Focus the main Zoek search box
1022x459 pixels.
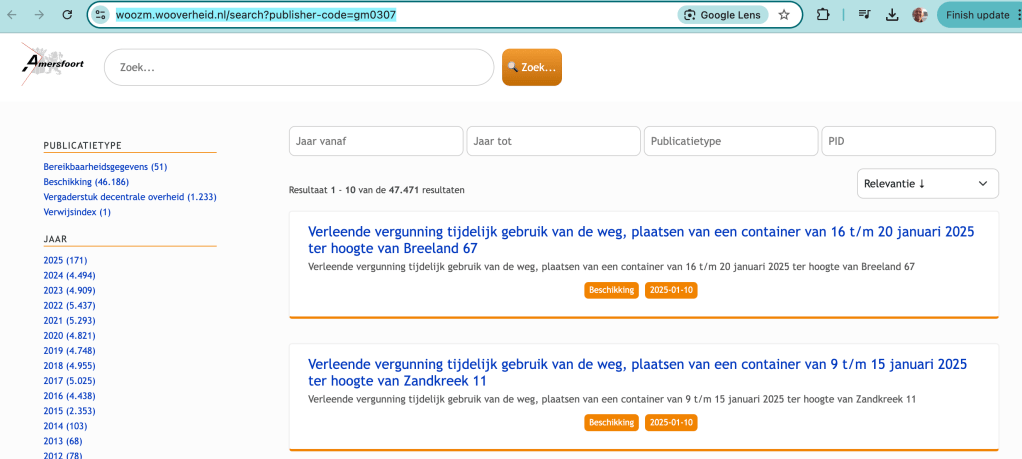(298, 67)
